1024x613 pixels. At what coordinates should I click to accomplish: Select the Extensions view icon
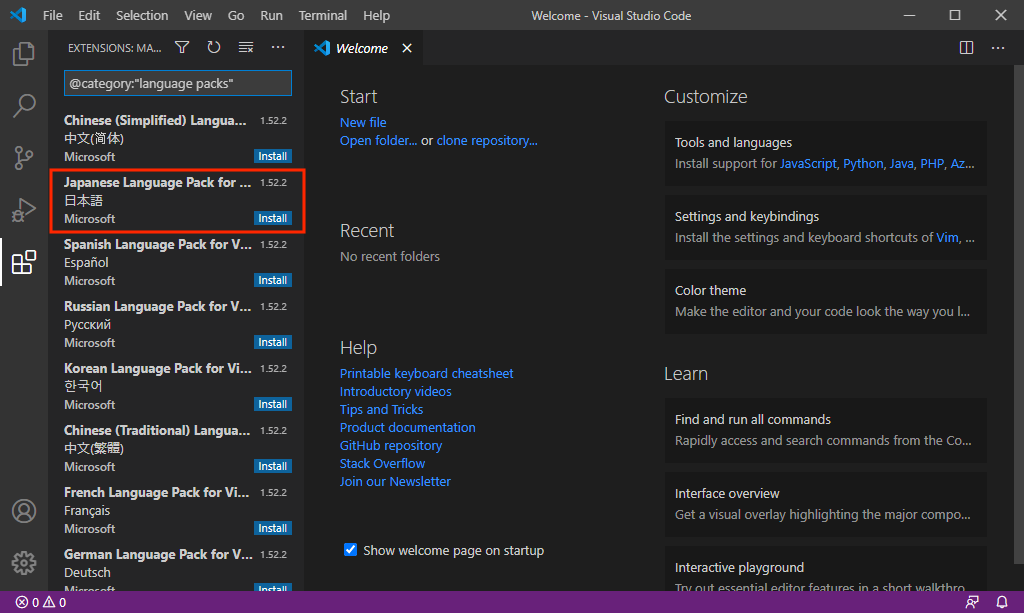pos(24,262)
